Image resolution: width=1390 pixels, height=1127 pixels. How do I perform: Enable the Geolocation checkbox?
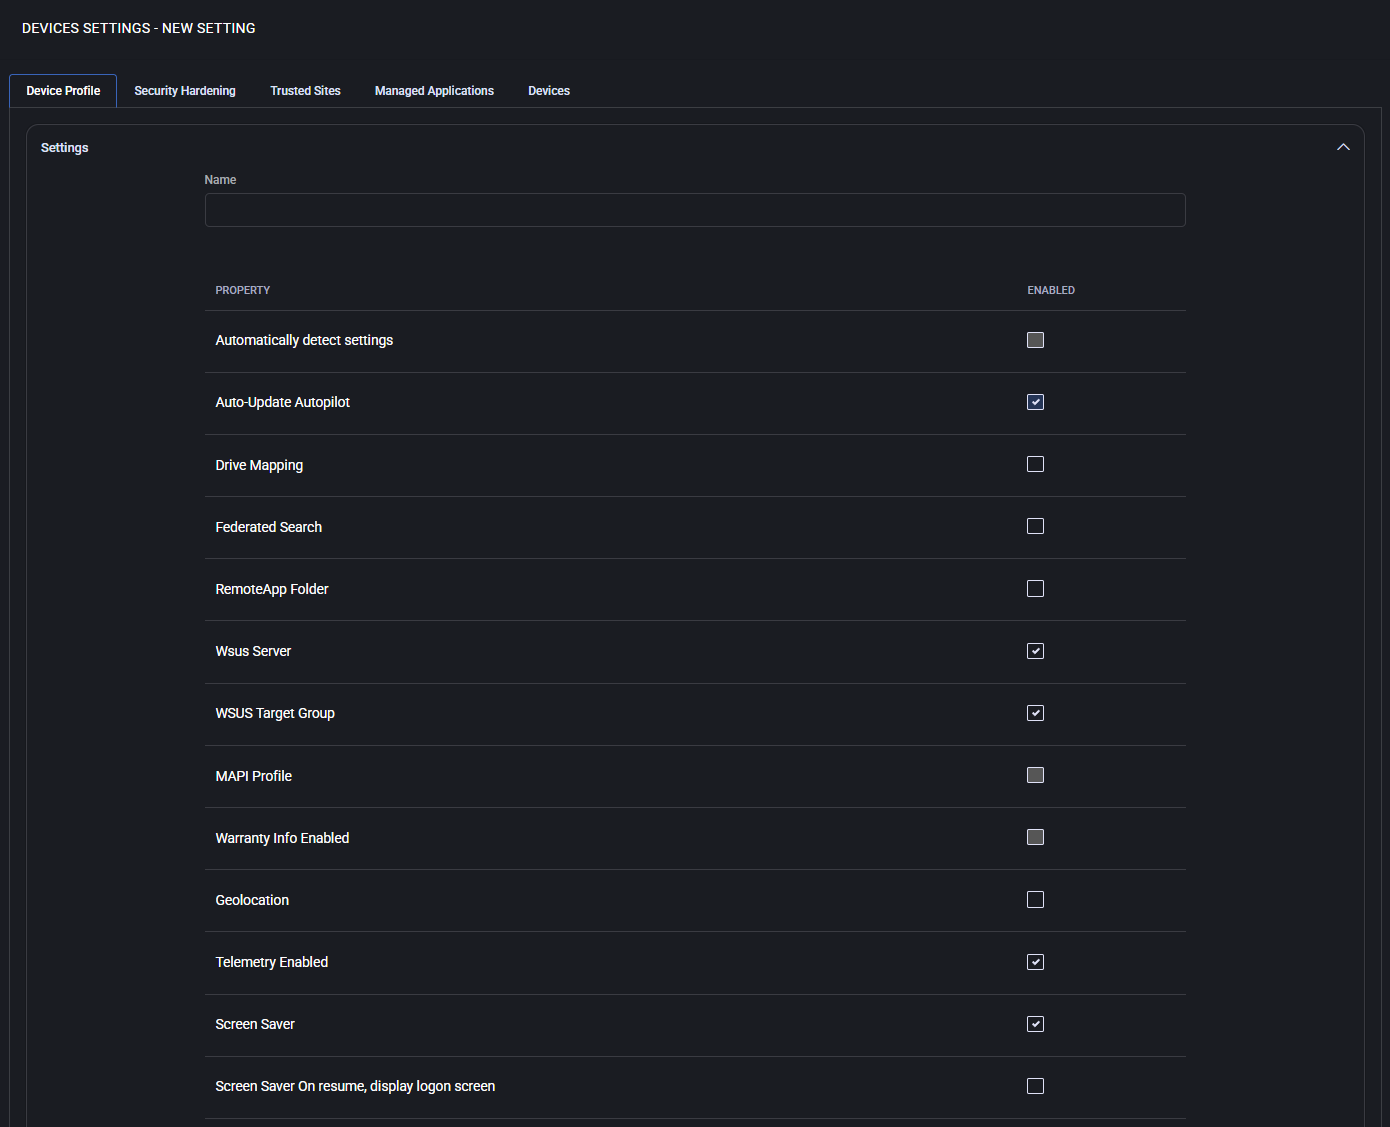pos(1035,900)
